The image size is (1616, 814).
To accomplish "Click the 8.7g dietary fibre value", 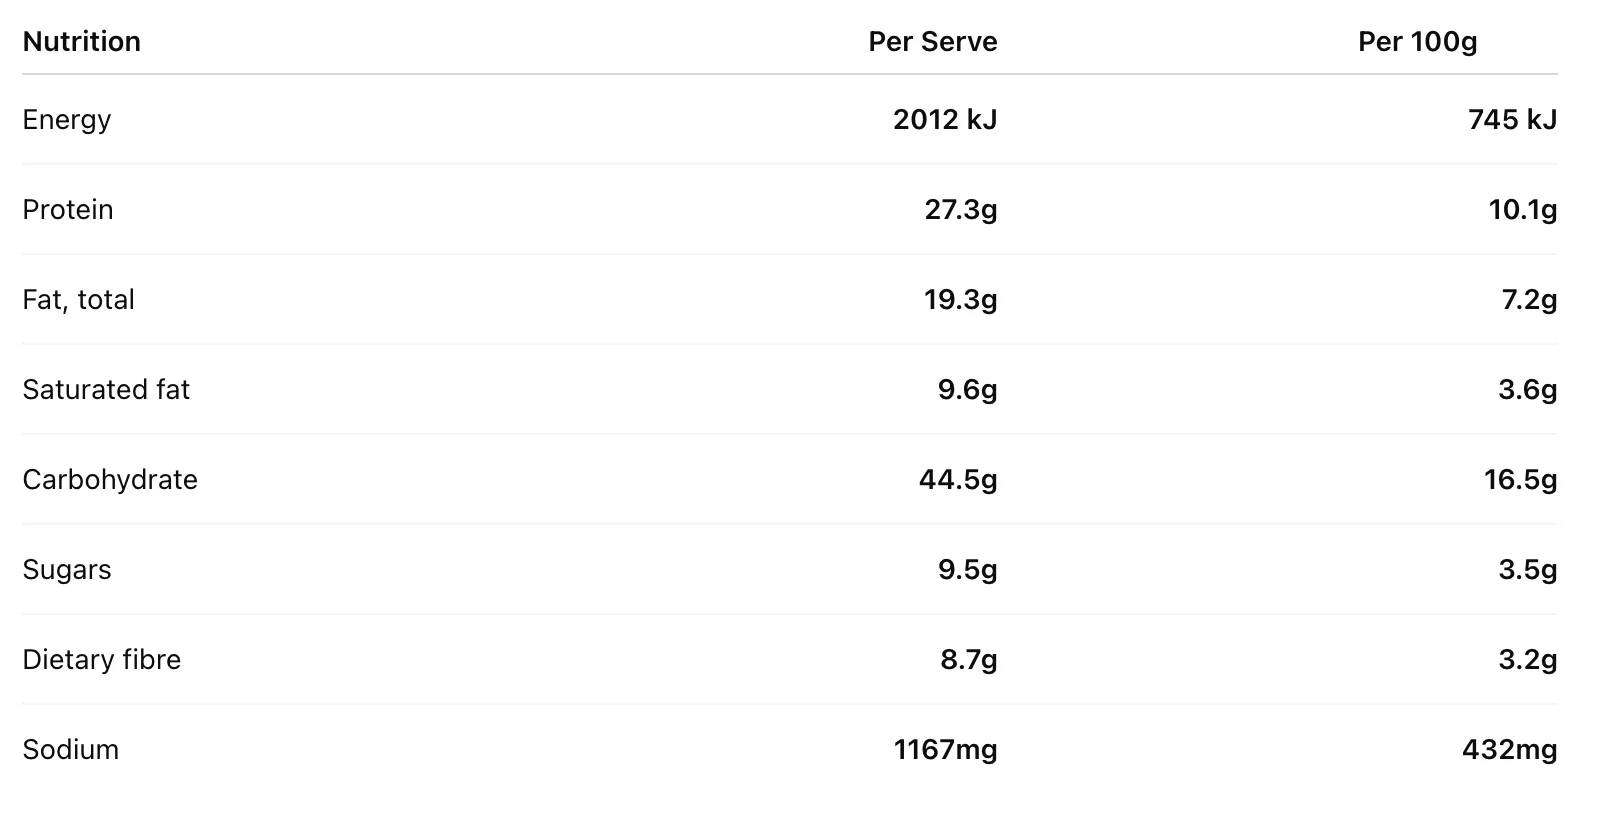I will point(968,660).
